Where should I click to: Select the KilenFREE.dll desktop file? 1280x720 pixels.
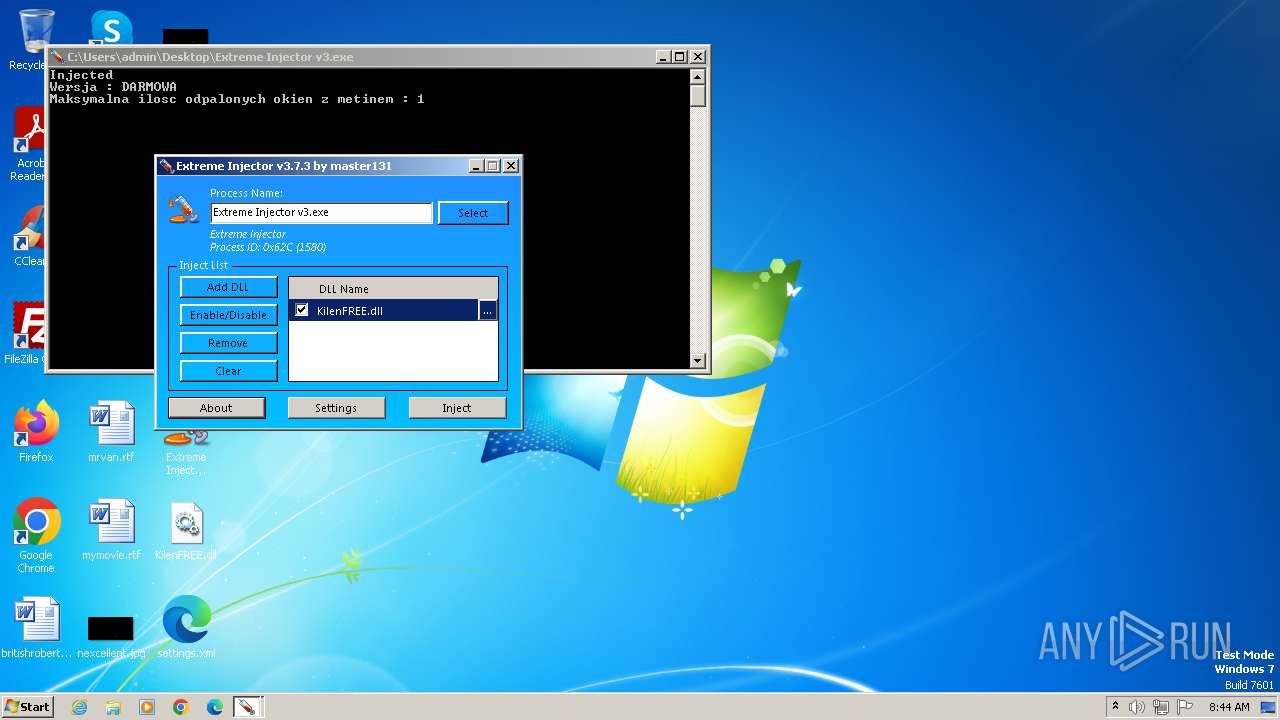point(186,530)
